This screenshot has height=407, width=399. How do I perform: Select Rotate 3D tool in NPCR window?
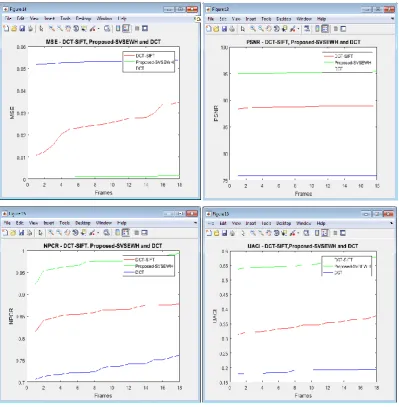(75, 233)
